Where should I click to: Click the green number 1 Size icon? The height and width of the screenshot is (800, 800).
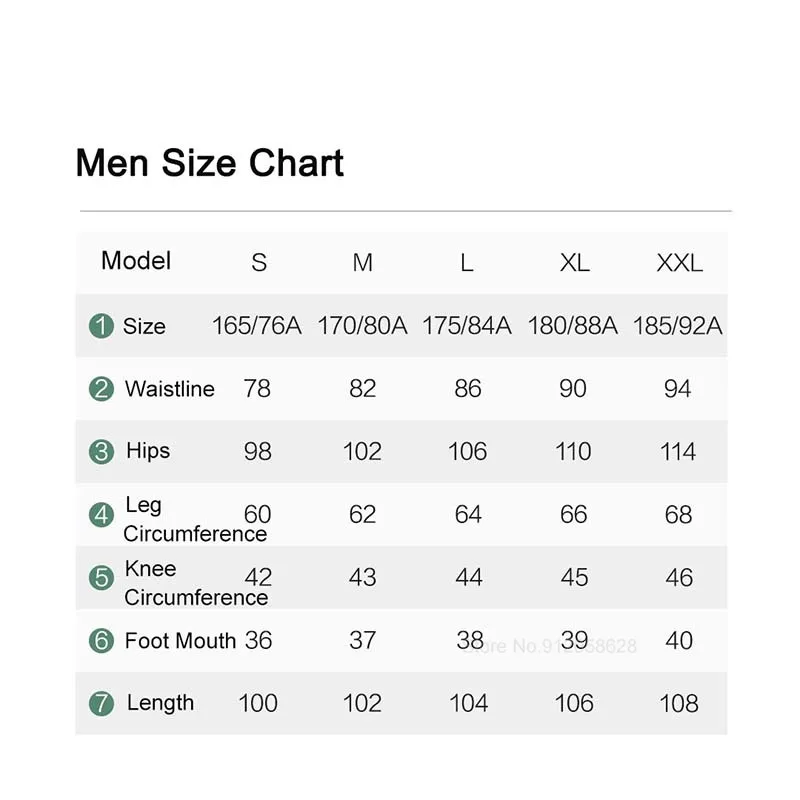pos(101,326)
